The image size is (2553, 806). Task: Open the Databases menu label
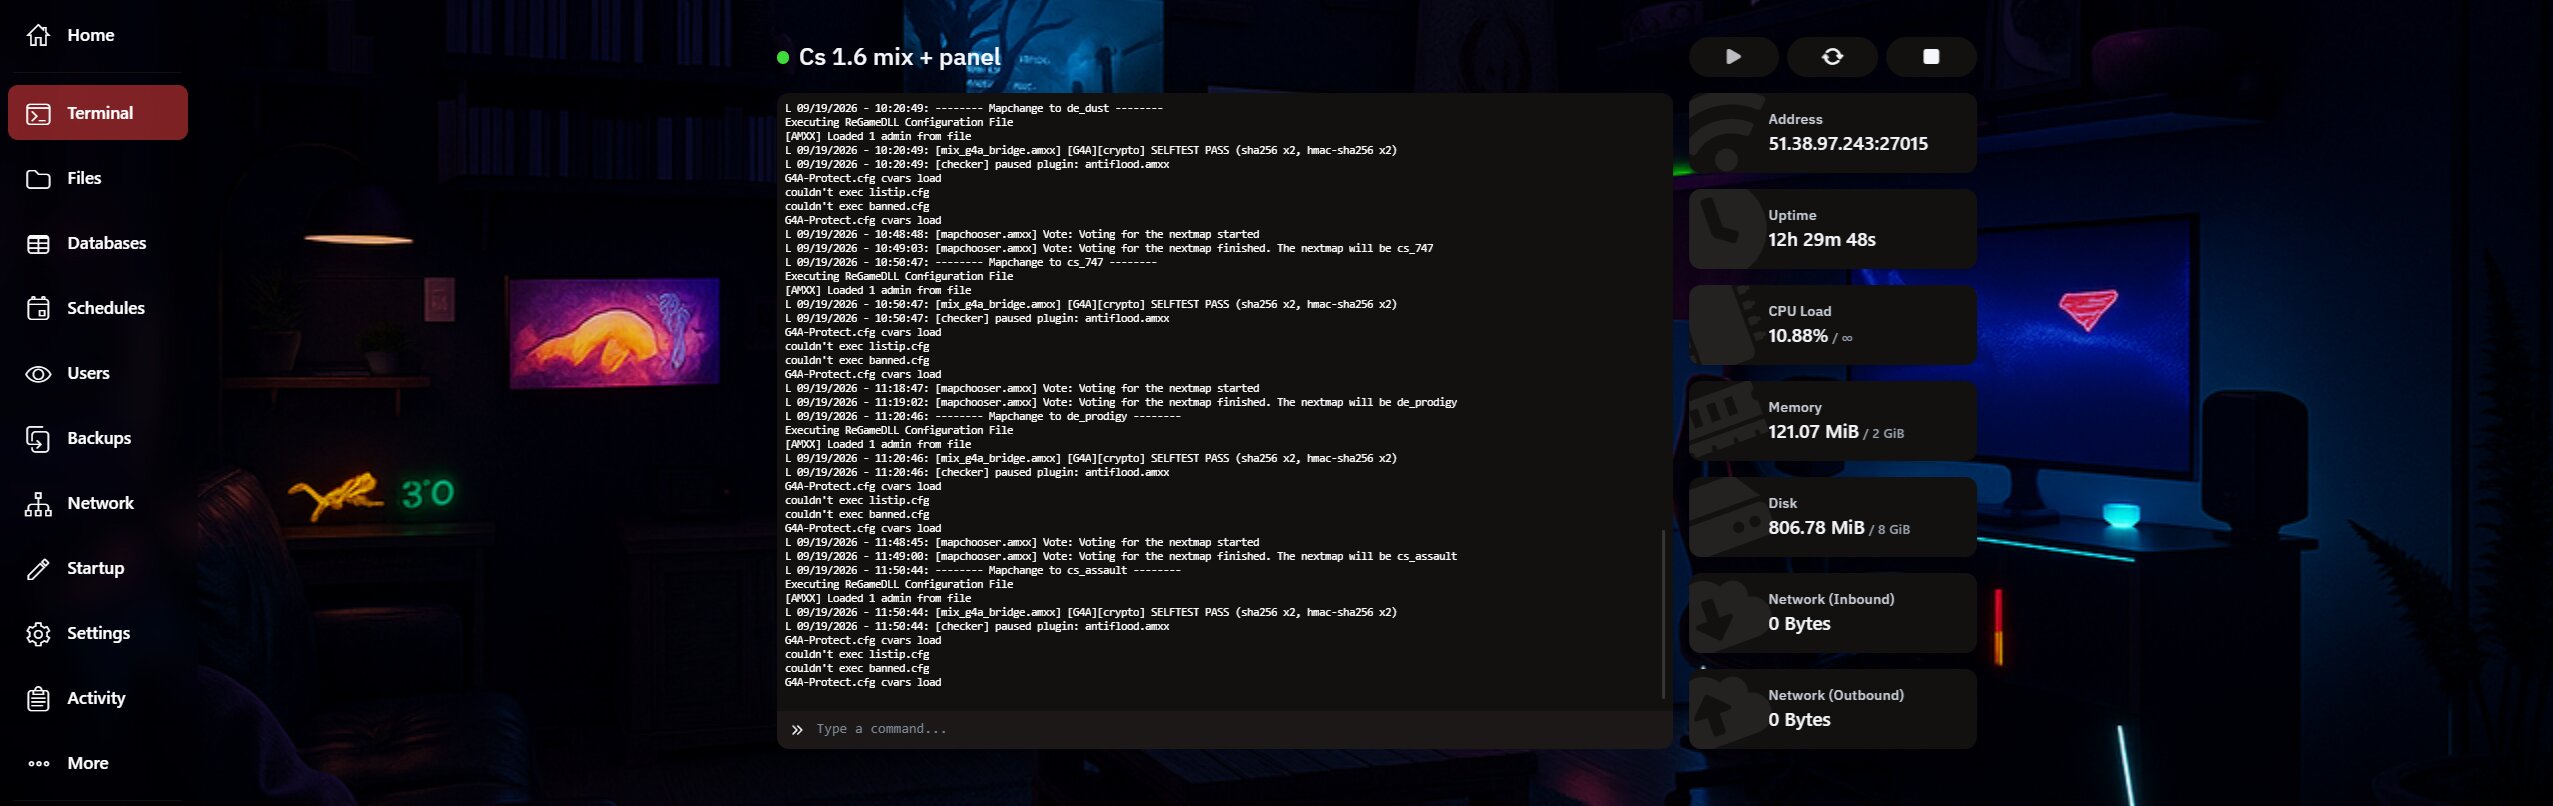point(107,243)
